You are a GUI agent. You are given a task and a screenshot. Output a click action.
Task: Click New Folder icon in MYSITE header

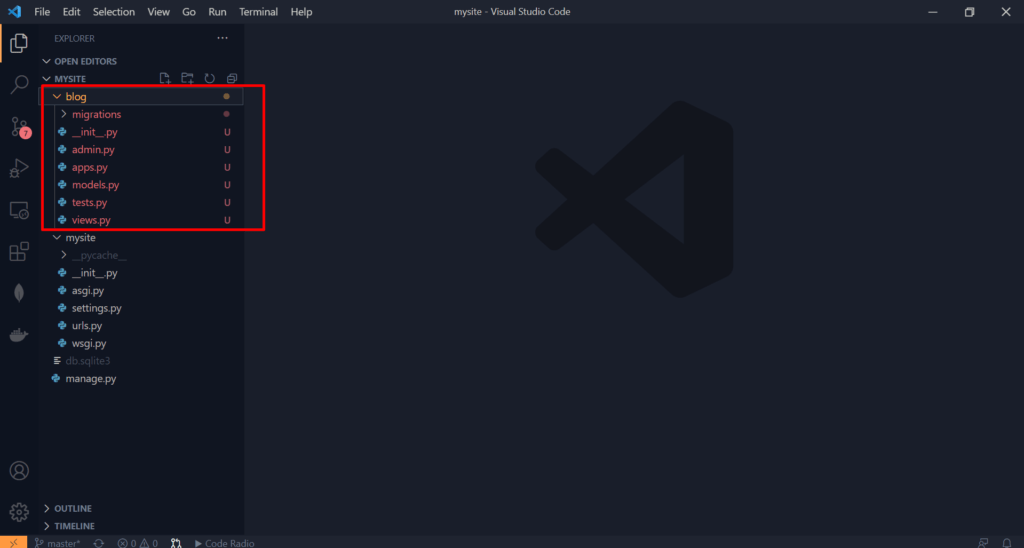pos(187,78)
